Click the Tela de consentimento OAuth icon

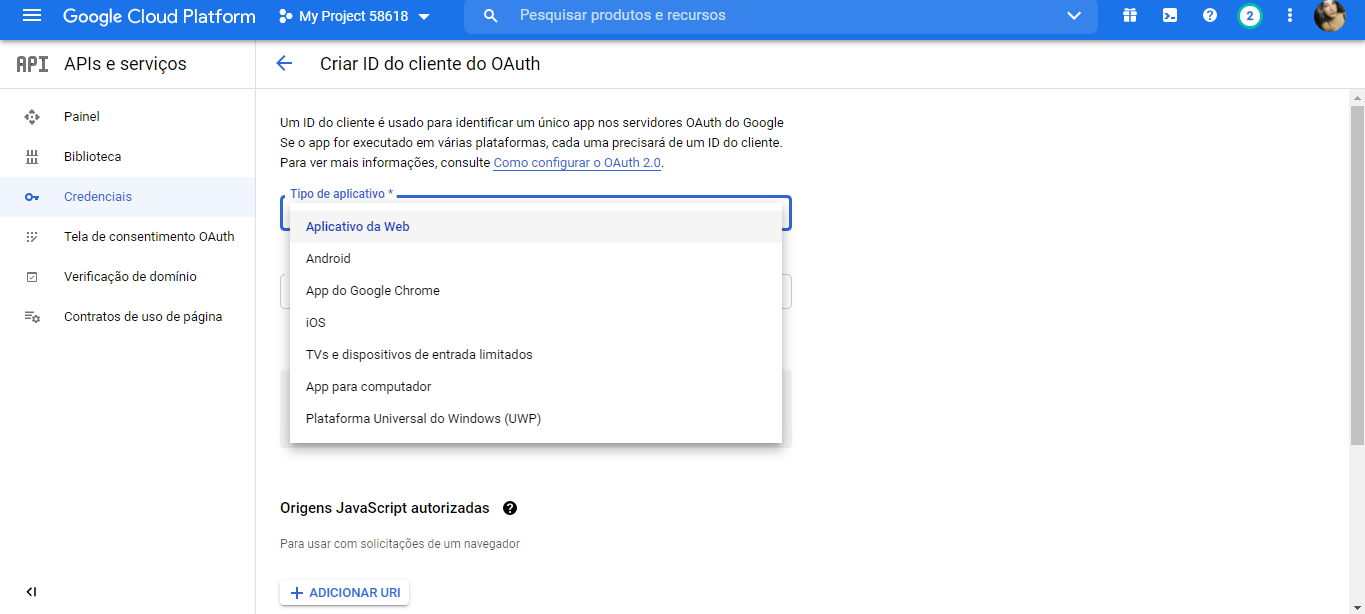click(32, 237)
